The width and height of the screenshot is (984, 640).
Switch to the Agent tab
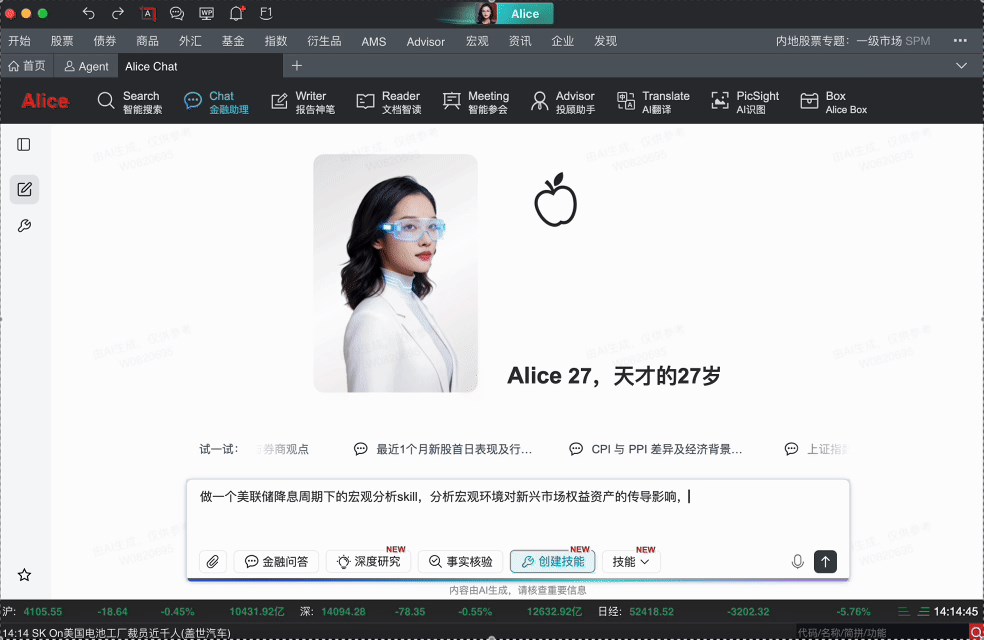click(86, 66)
